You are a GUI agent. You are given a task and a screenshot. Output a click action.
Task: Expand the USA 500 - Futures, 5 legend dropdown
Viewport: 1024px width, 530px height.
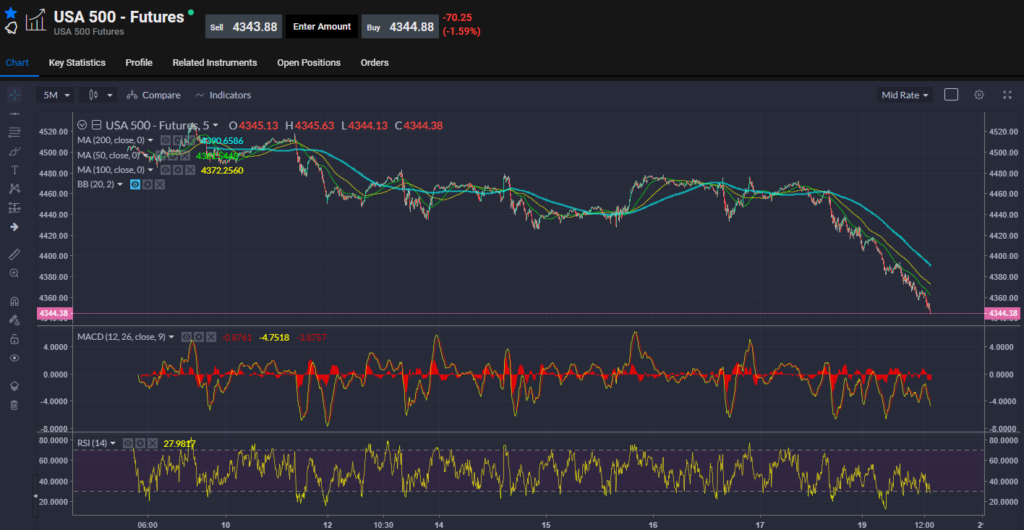[x=216, y=125]
